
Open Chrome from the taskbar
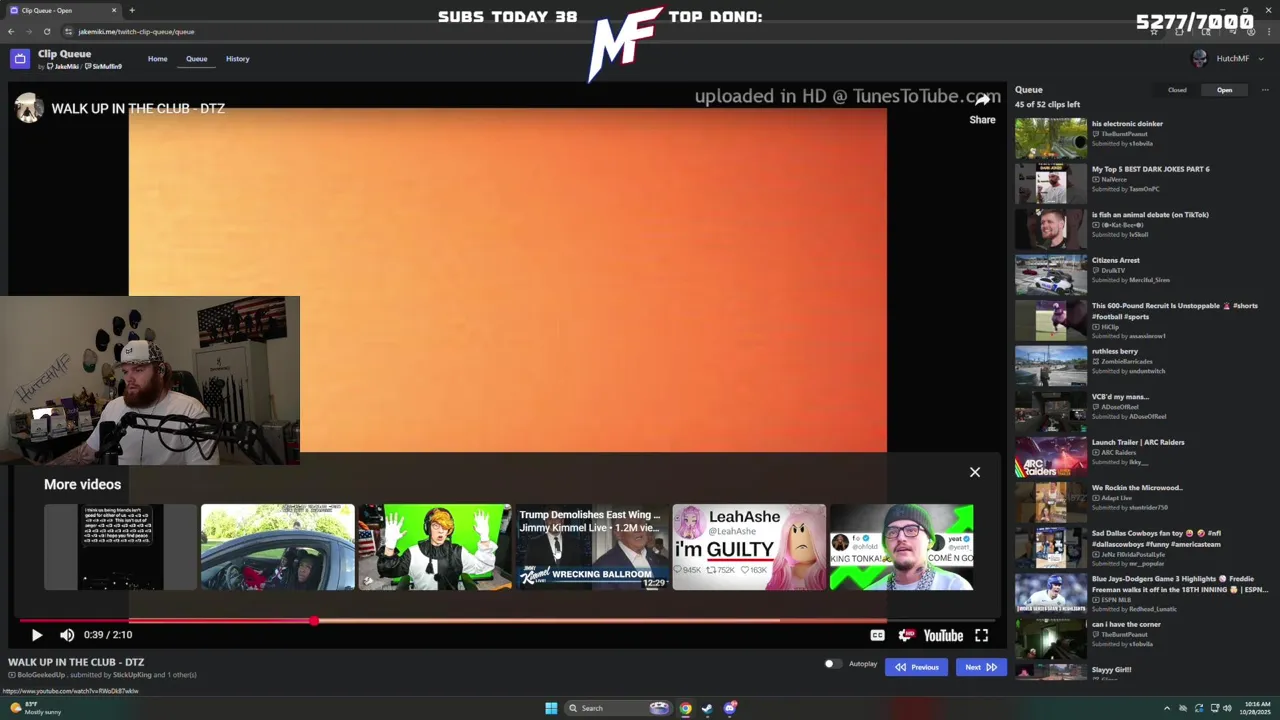click(685, 708)
